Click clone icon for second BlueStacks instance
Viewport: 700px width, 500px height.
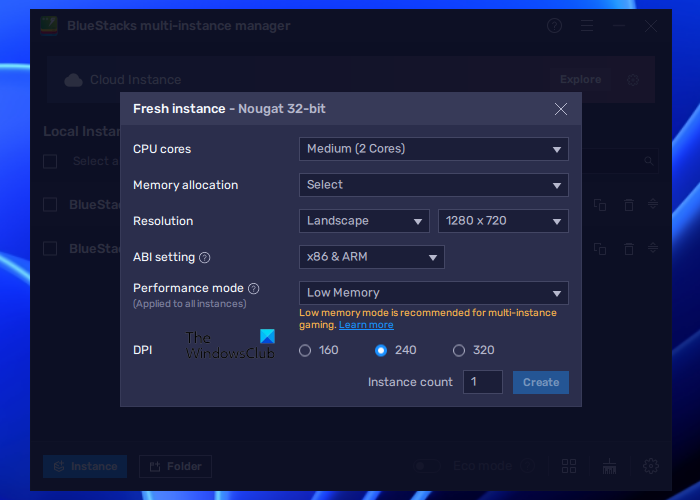click(600, 249)
